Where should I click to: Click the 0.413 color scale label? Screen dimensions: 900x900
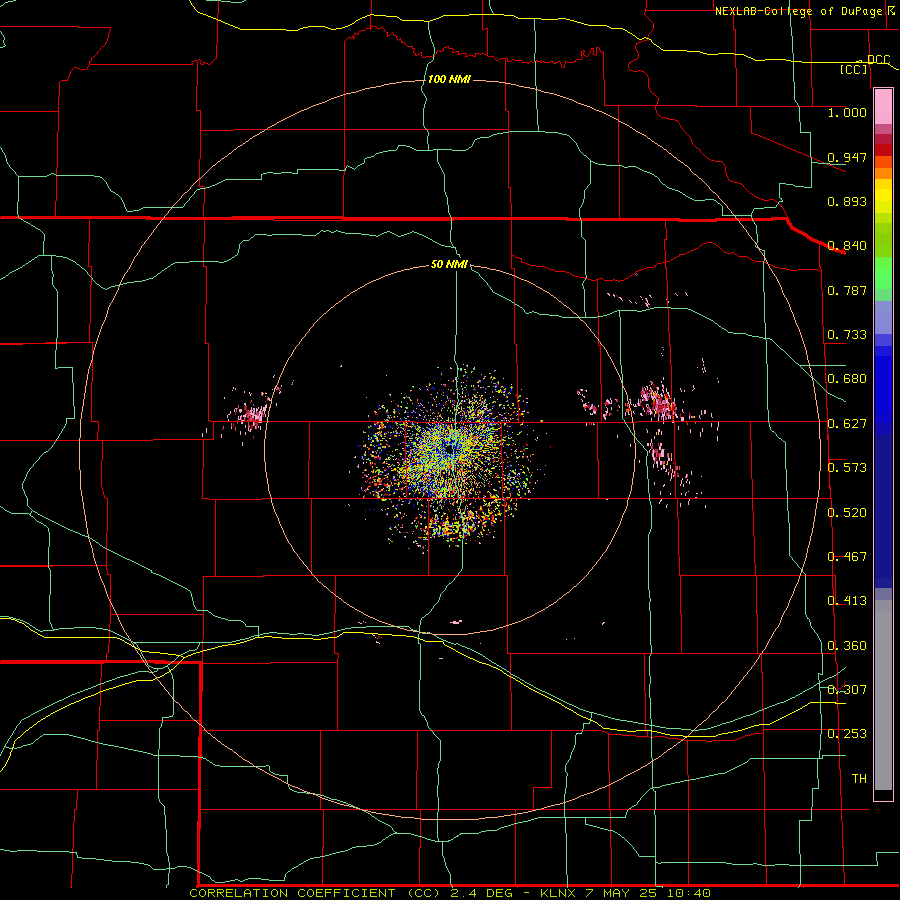point(847,601)
